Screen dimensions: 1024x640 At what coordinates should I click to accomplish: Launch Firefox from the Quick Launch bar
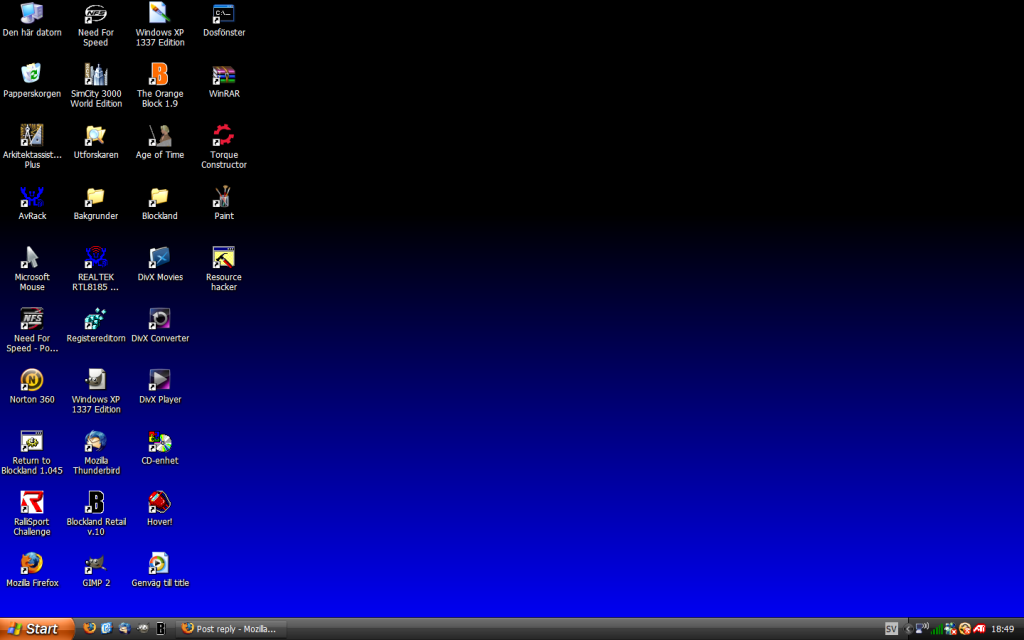click(x=90, y=629)
